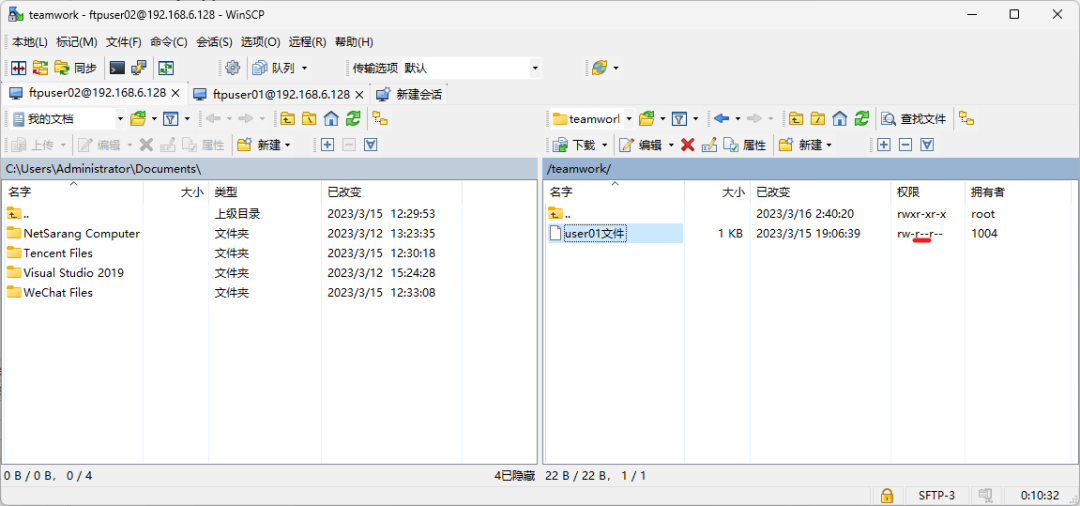
Task: Click the keep remote directory up to date icon
Action: coord(166,68)
